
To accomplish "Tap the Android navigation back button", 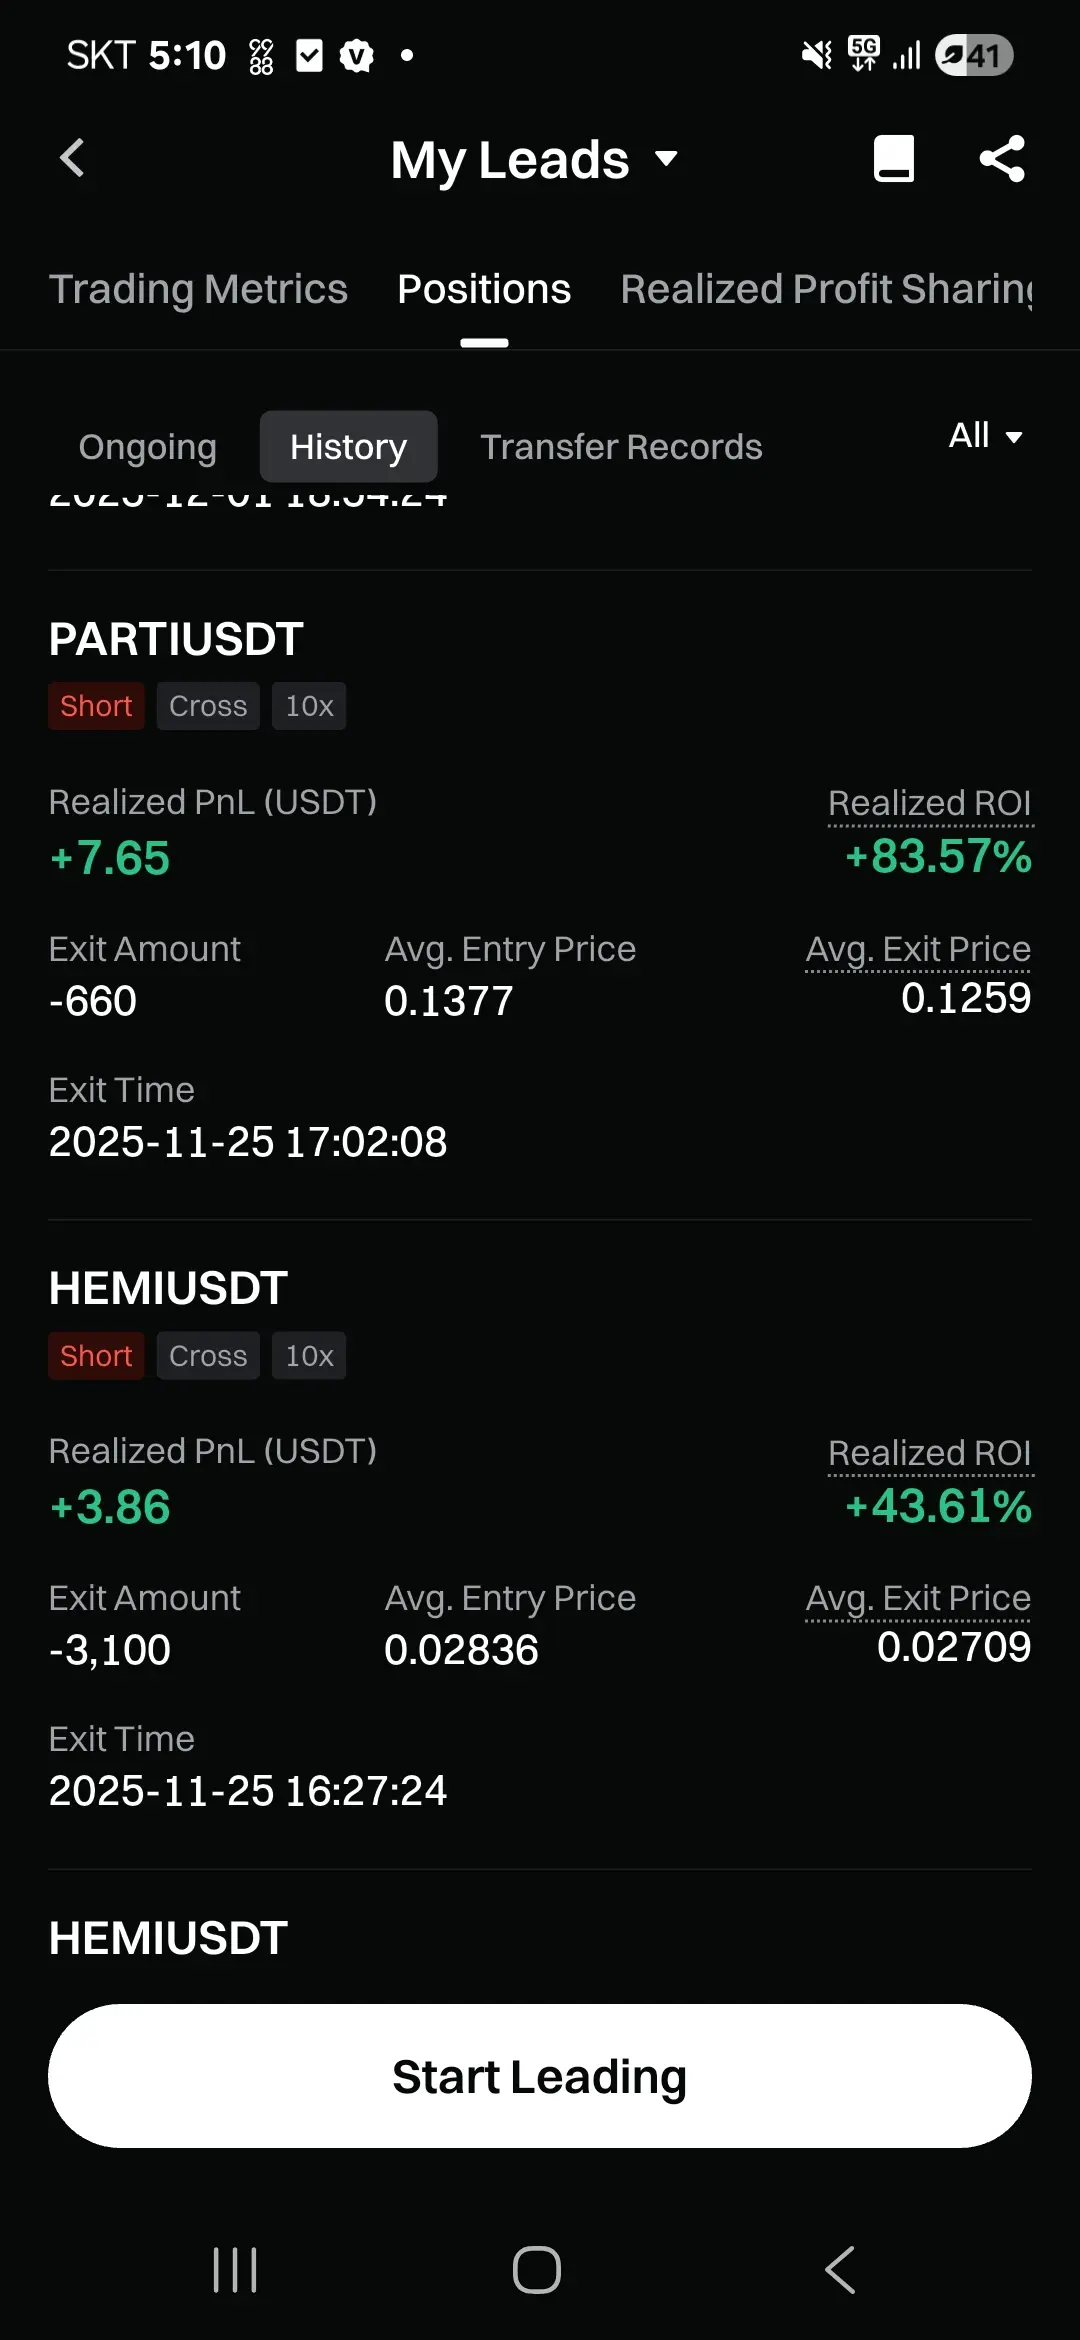I will [x=840, y=2270].
